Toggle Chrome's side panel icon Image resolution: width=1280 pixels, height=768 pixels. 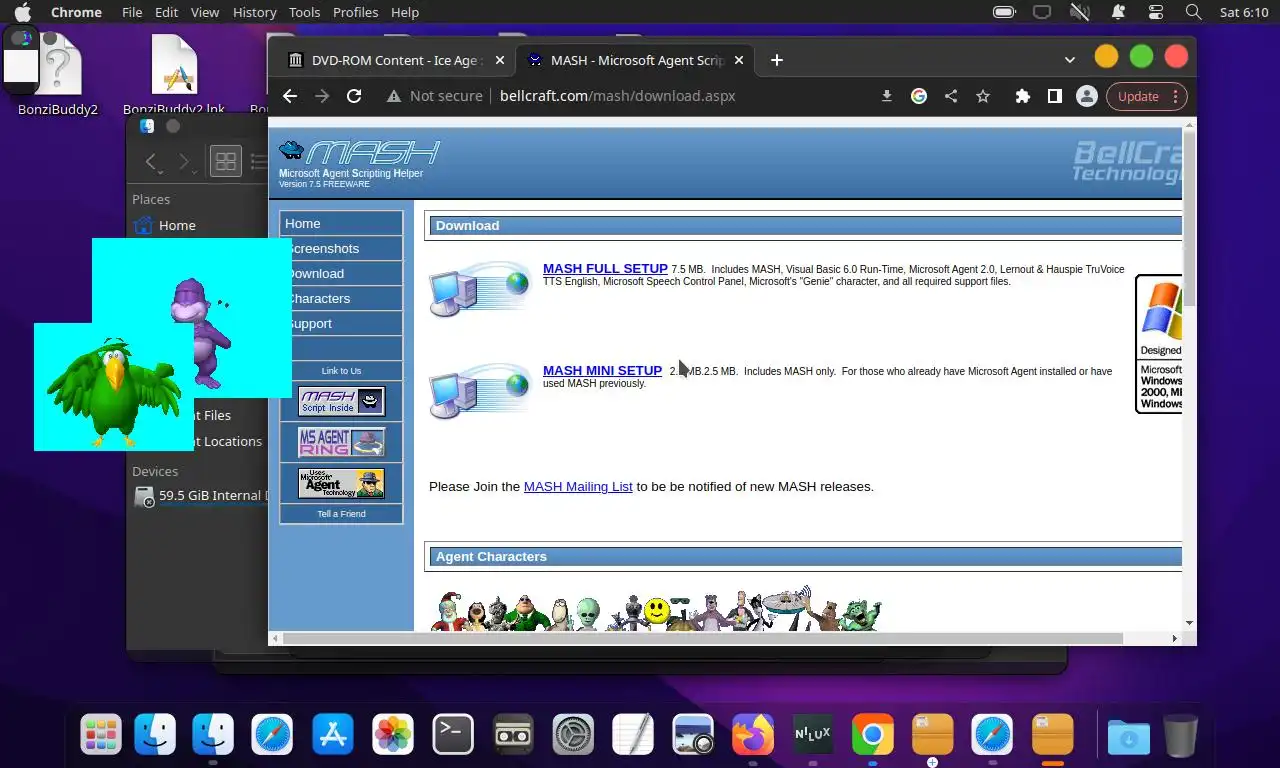click(x=1054, y=96)
